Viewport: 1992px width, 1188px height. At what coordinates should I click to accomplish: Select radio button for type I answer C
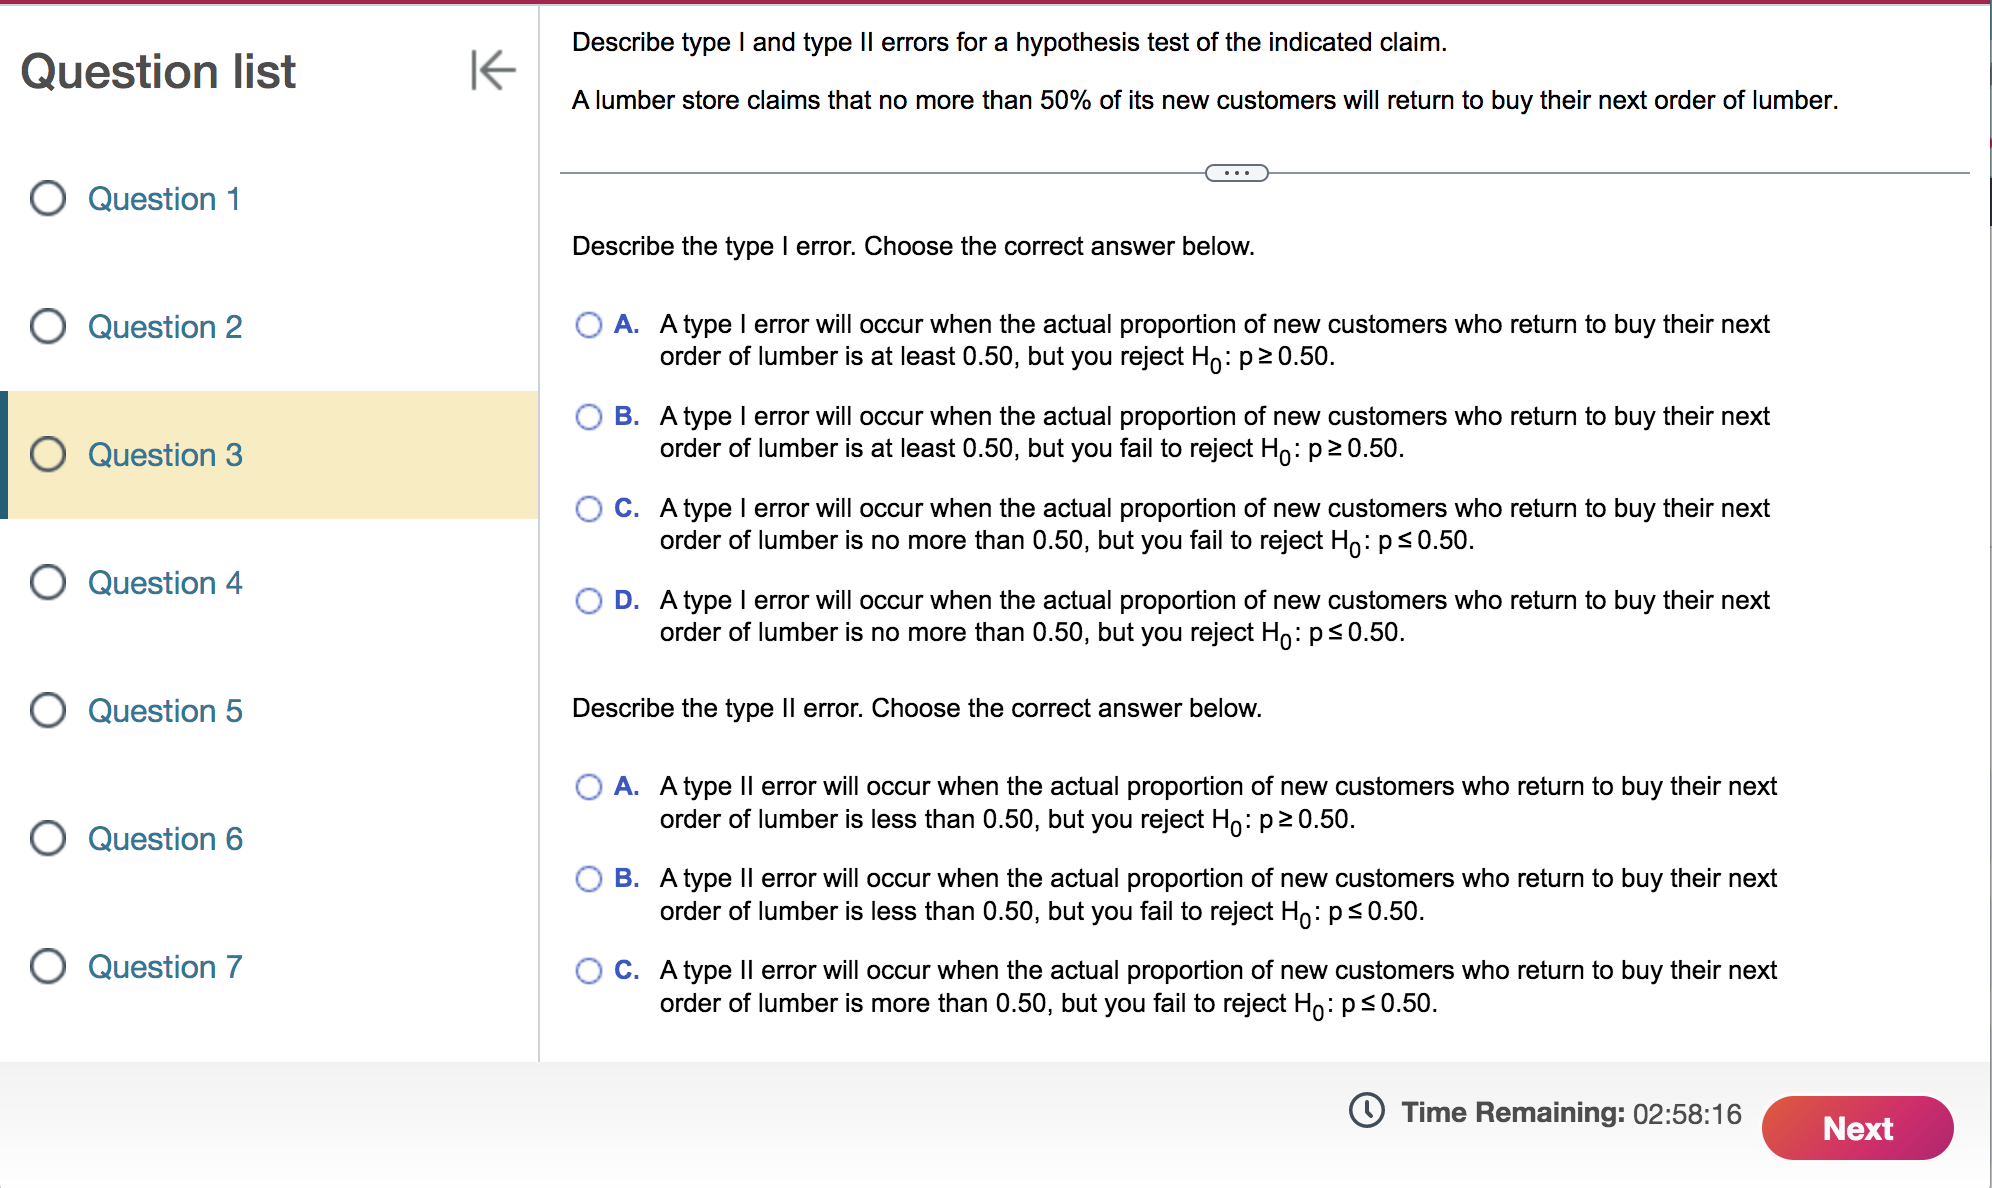tap(589, 509)
